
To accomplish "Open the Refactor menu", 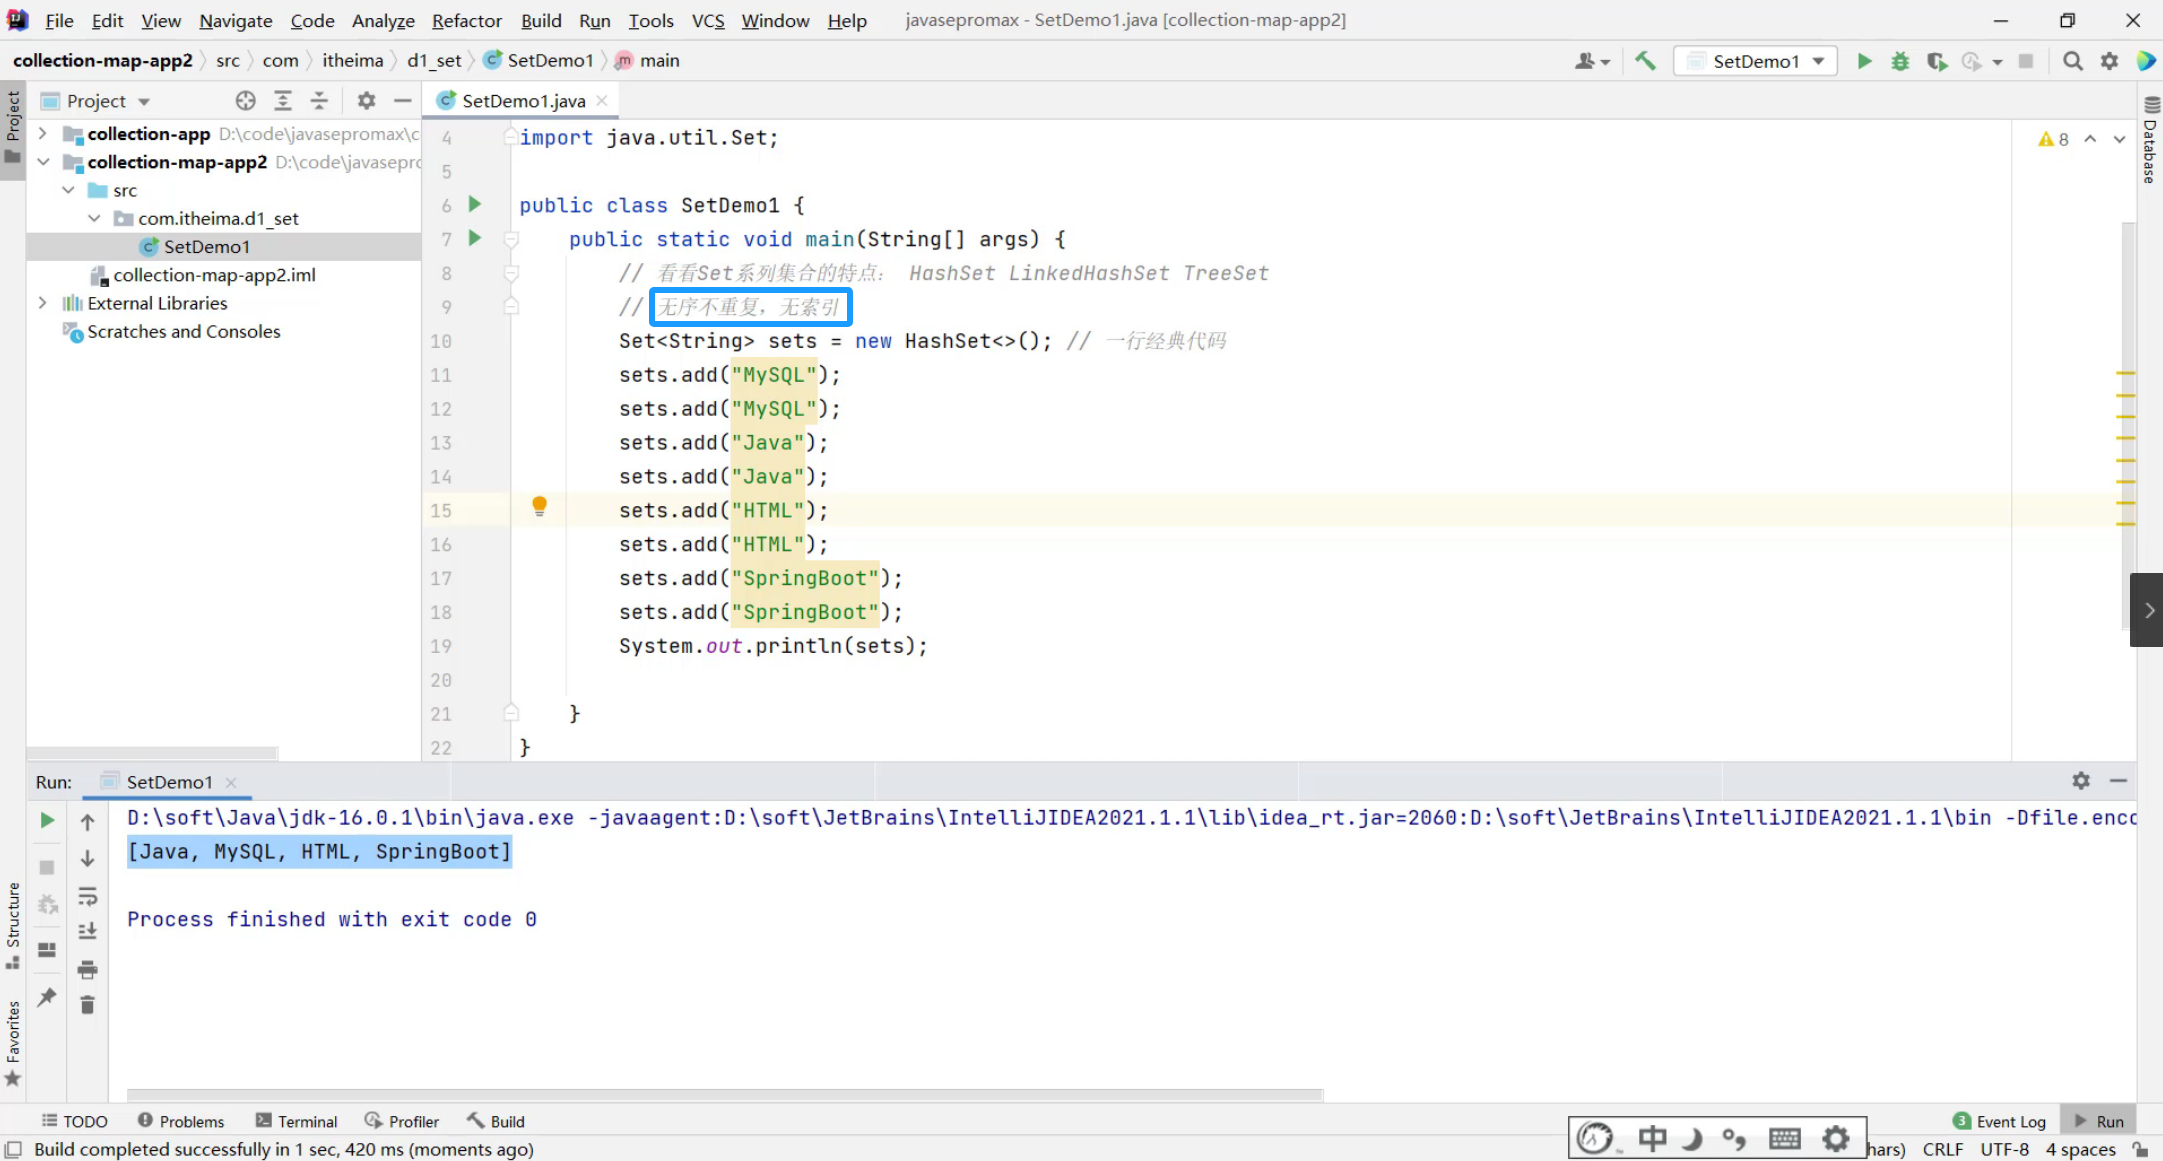I will (x=466, y=20).
